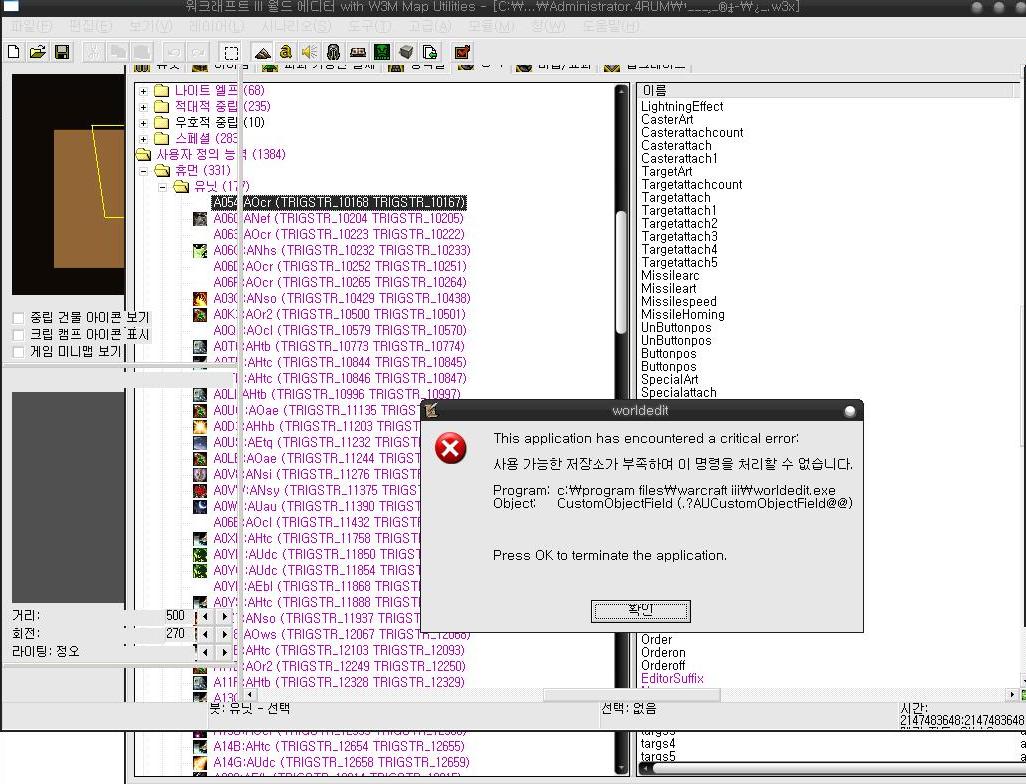Screen dimensions: 1026x784
Task: Open the Trigger Editor 'a' icon
Action: (x=286, y=52)
